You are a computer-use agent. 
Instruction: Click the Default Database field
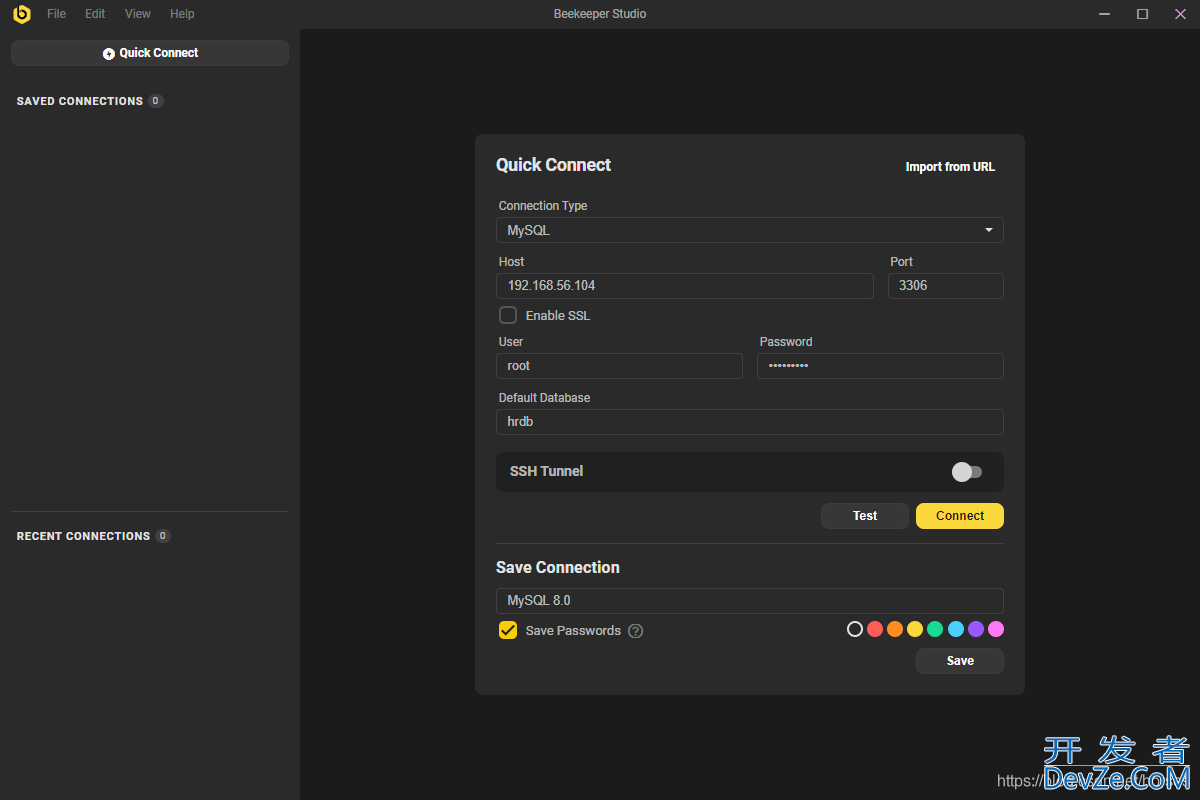coord(750,422)
